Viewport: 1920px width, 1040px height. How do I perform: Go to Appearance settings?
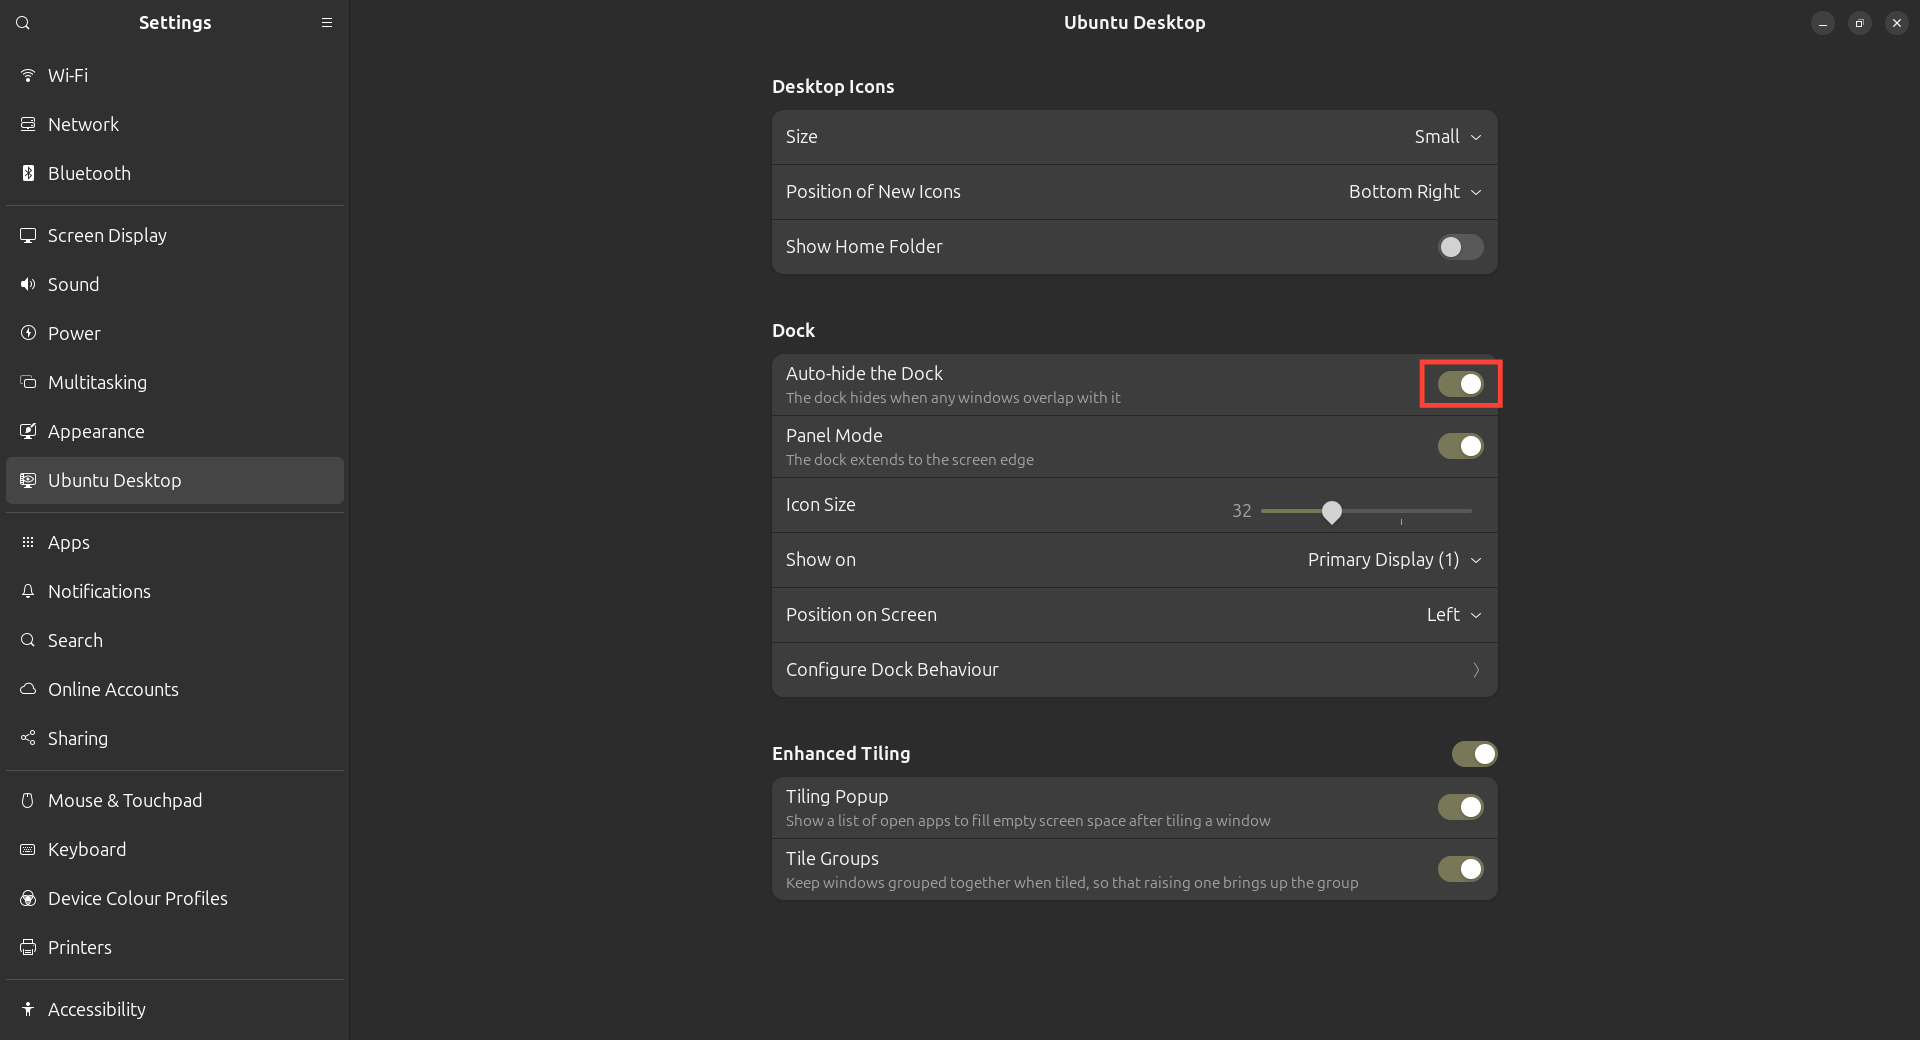tap(96, 432)
